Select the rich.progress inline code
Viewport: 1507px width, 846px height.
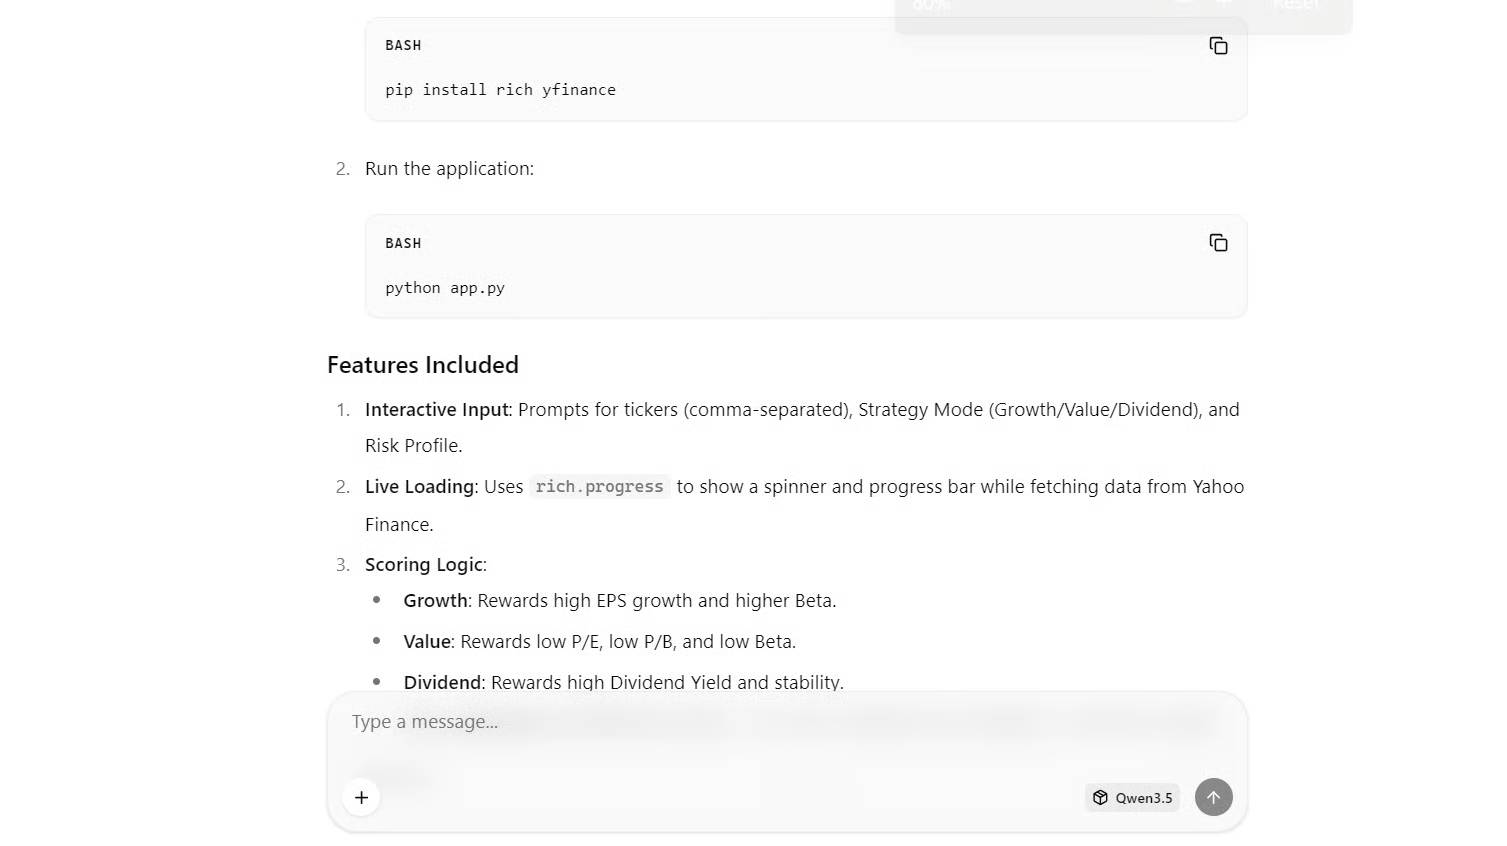tap(599, 486)
